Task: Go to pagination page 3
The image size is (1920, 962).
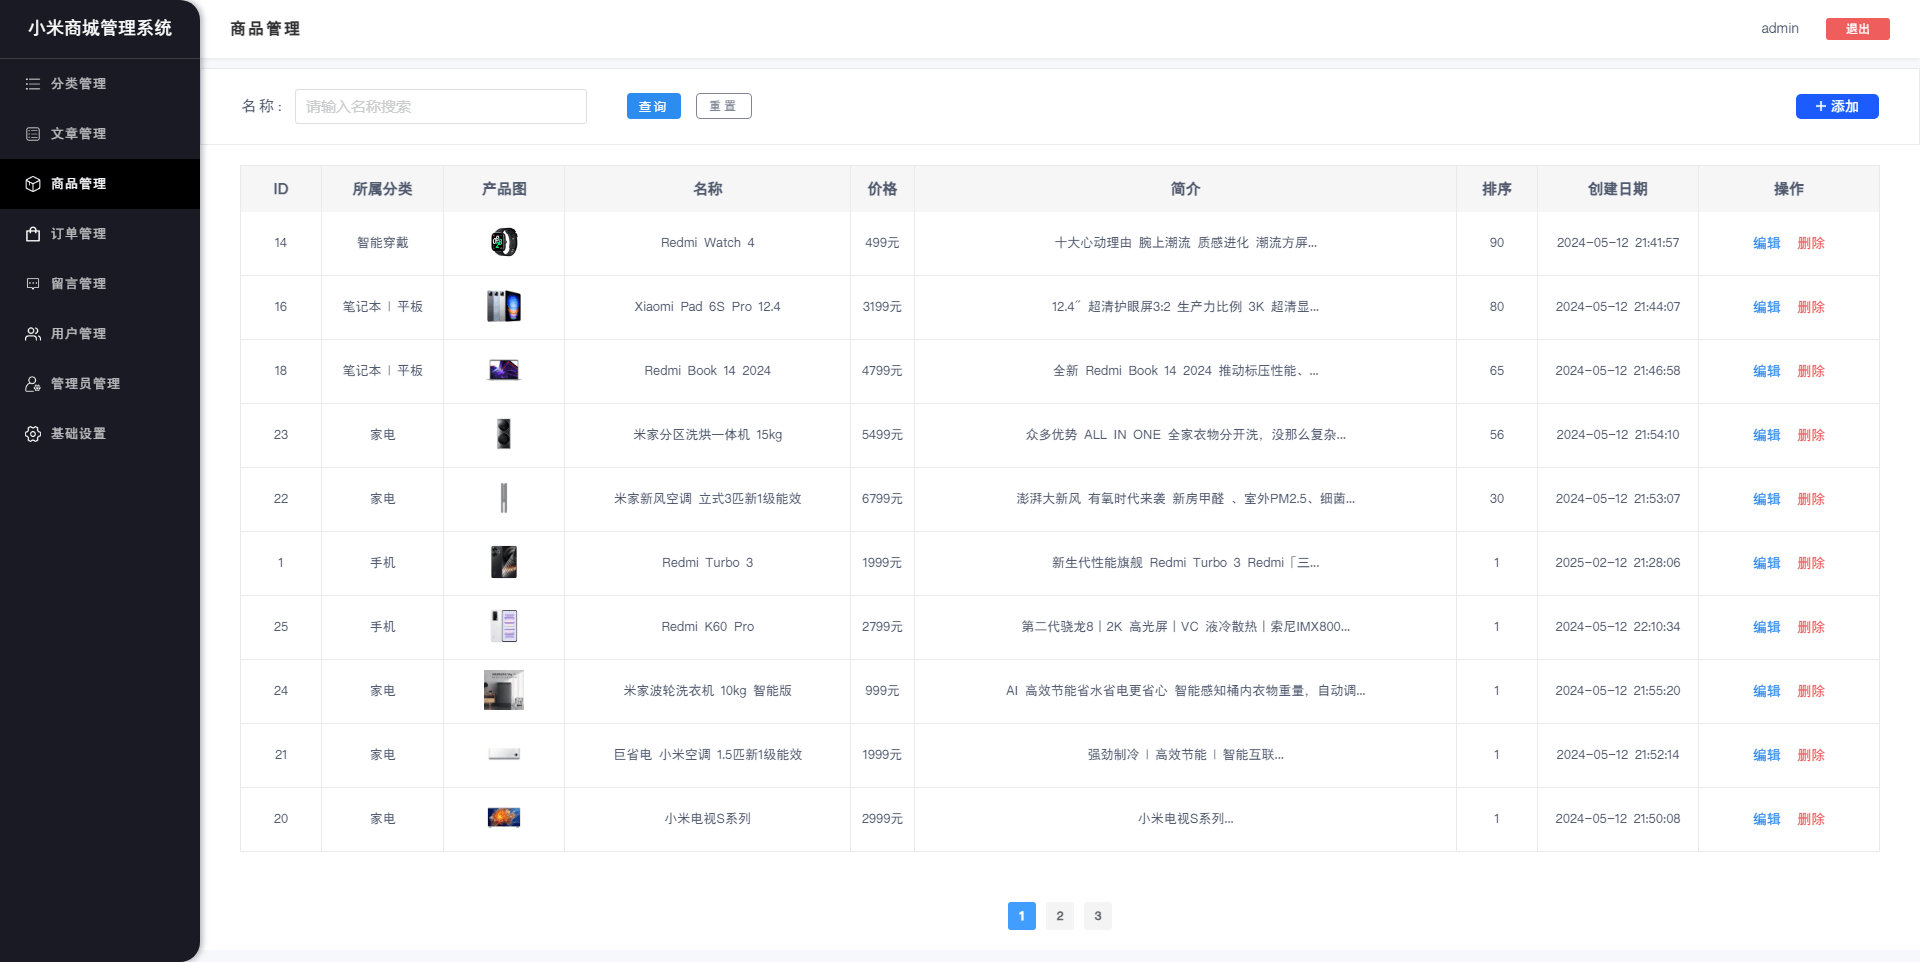Action: (1098, 916)
